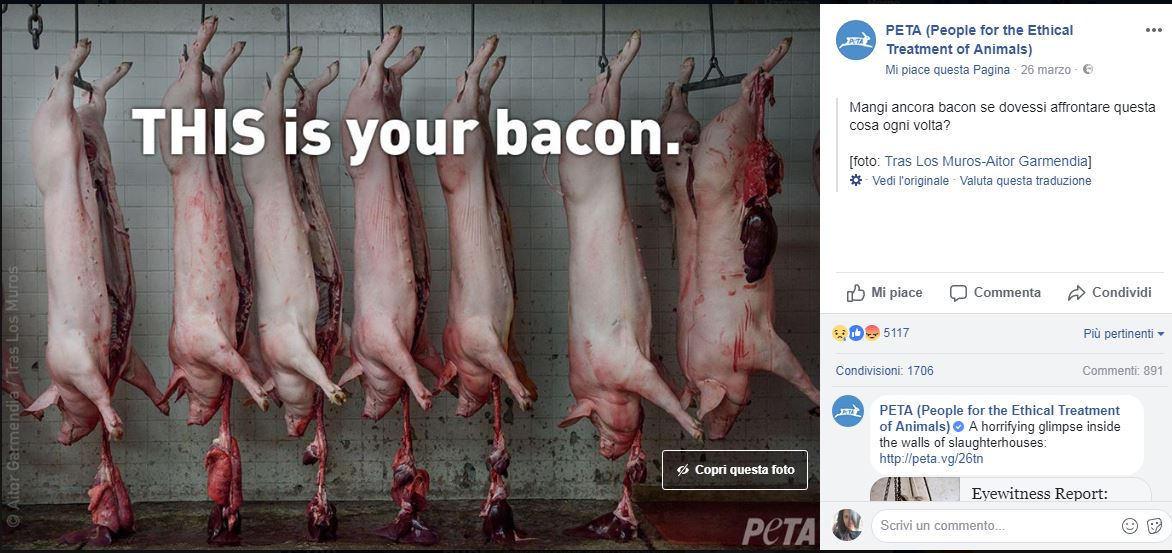Click the Condividi share action
Screen dimensions: 1172x553
[x=1109, y=293]
